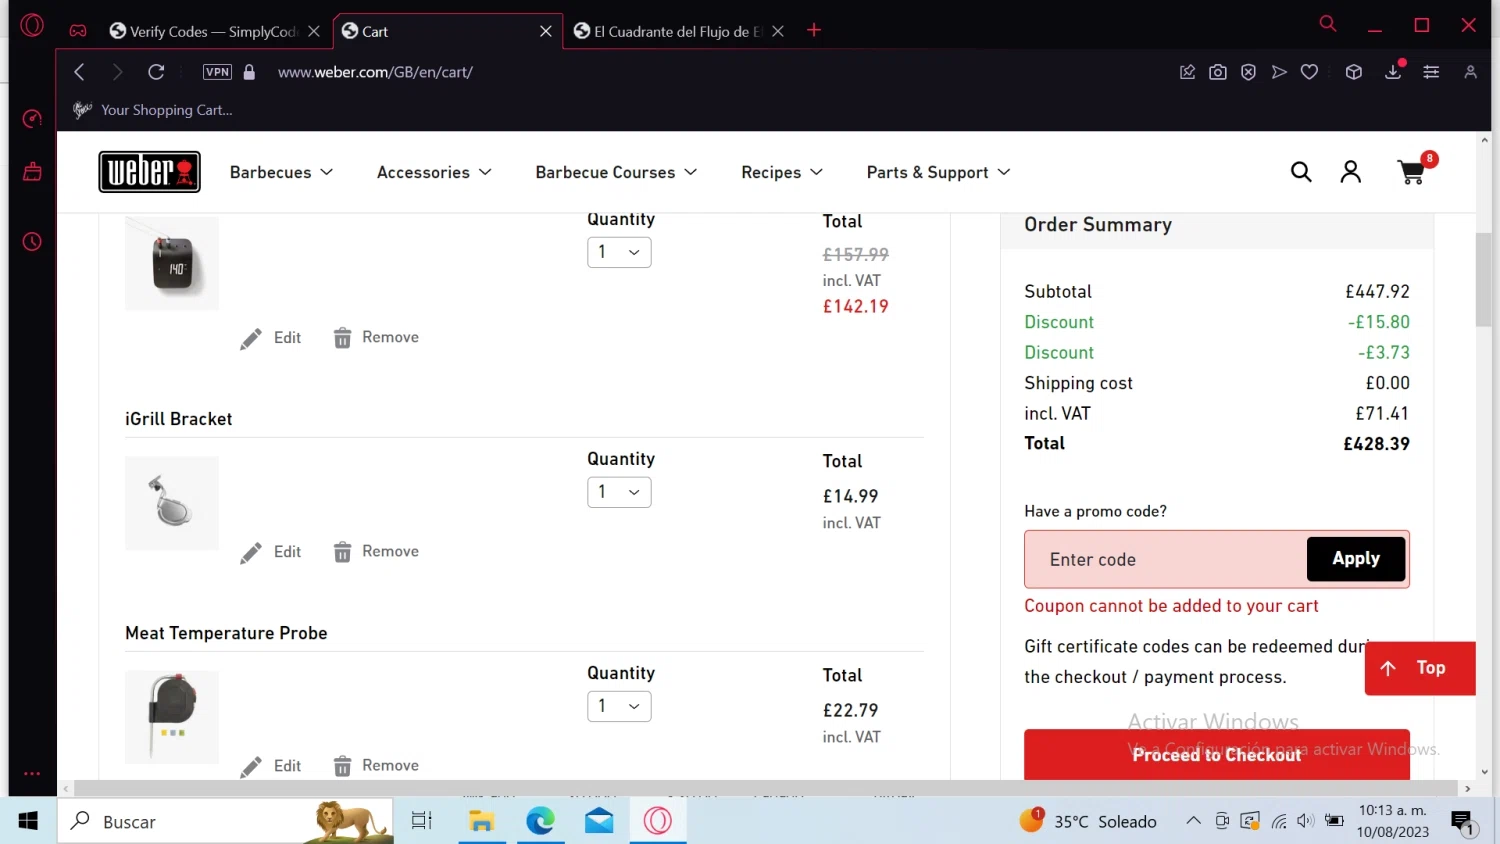
Task: Open the GX Corner gamepad icon
Action: tap(78, 31)
